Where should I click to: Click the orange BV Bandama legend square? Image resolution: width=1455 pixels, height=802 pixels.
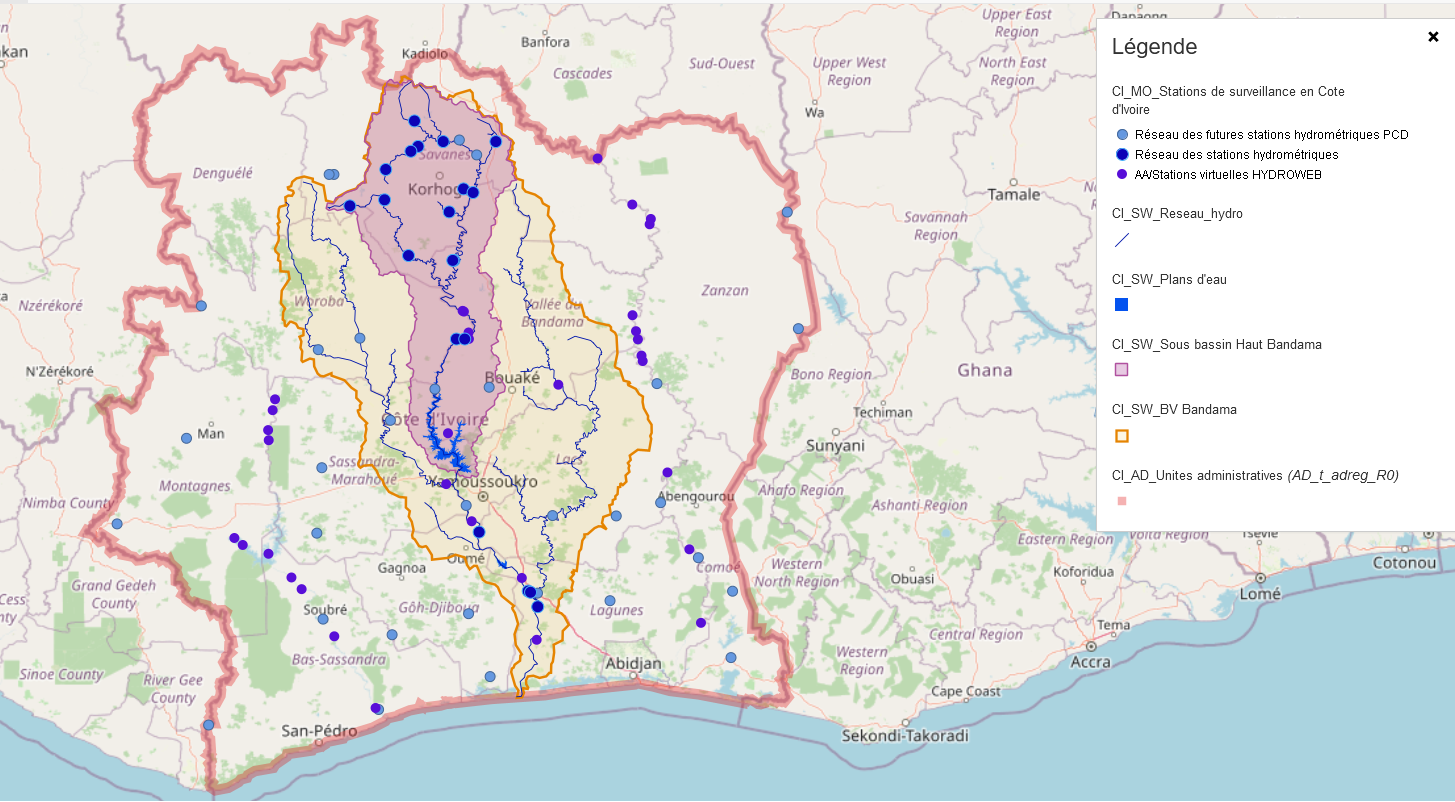pyautogui.click(x=1122, y=436)
